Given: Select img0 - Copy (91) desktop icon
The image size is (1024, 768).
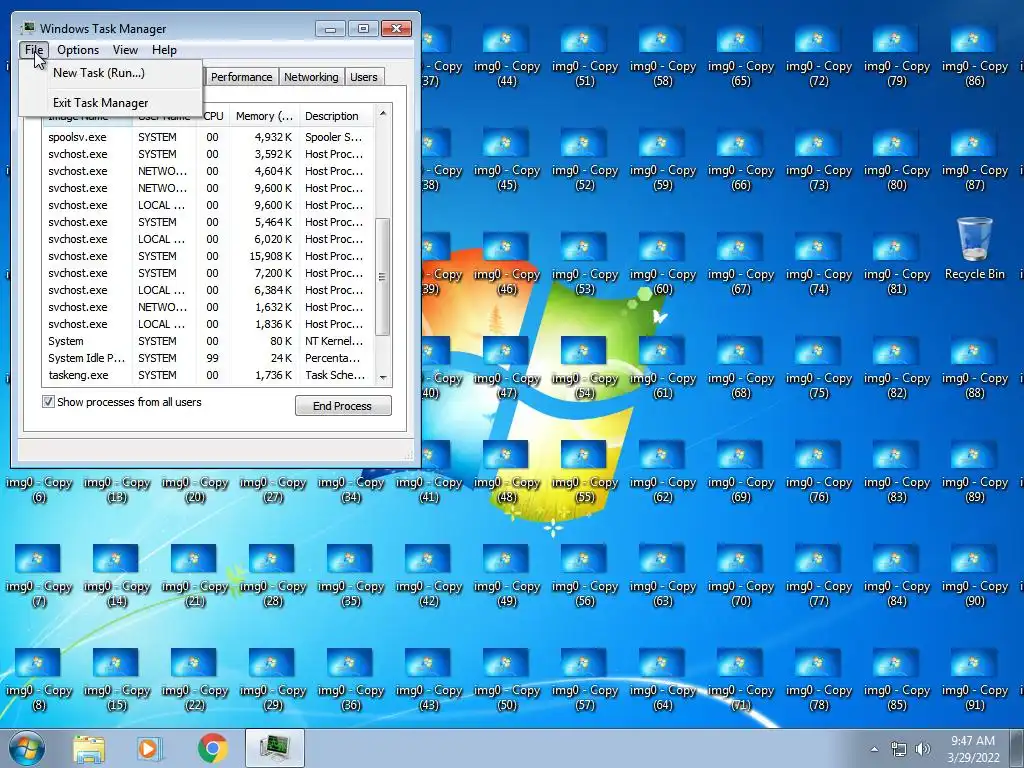Looking at the screenshot, I should (974, 680).
